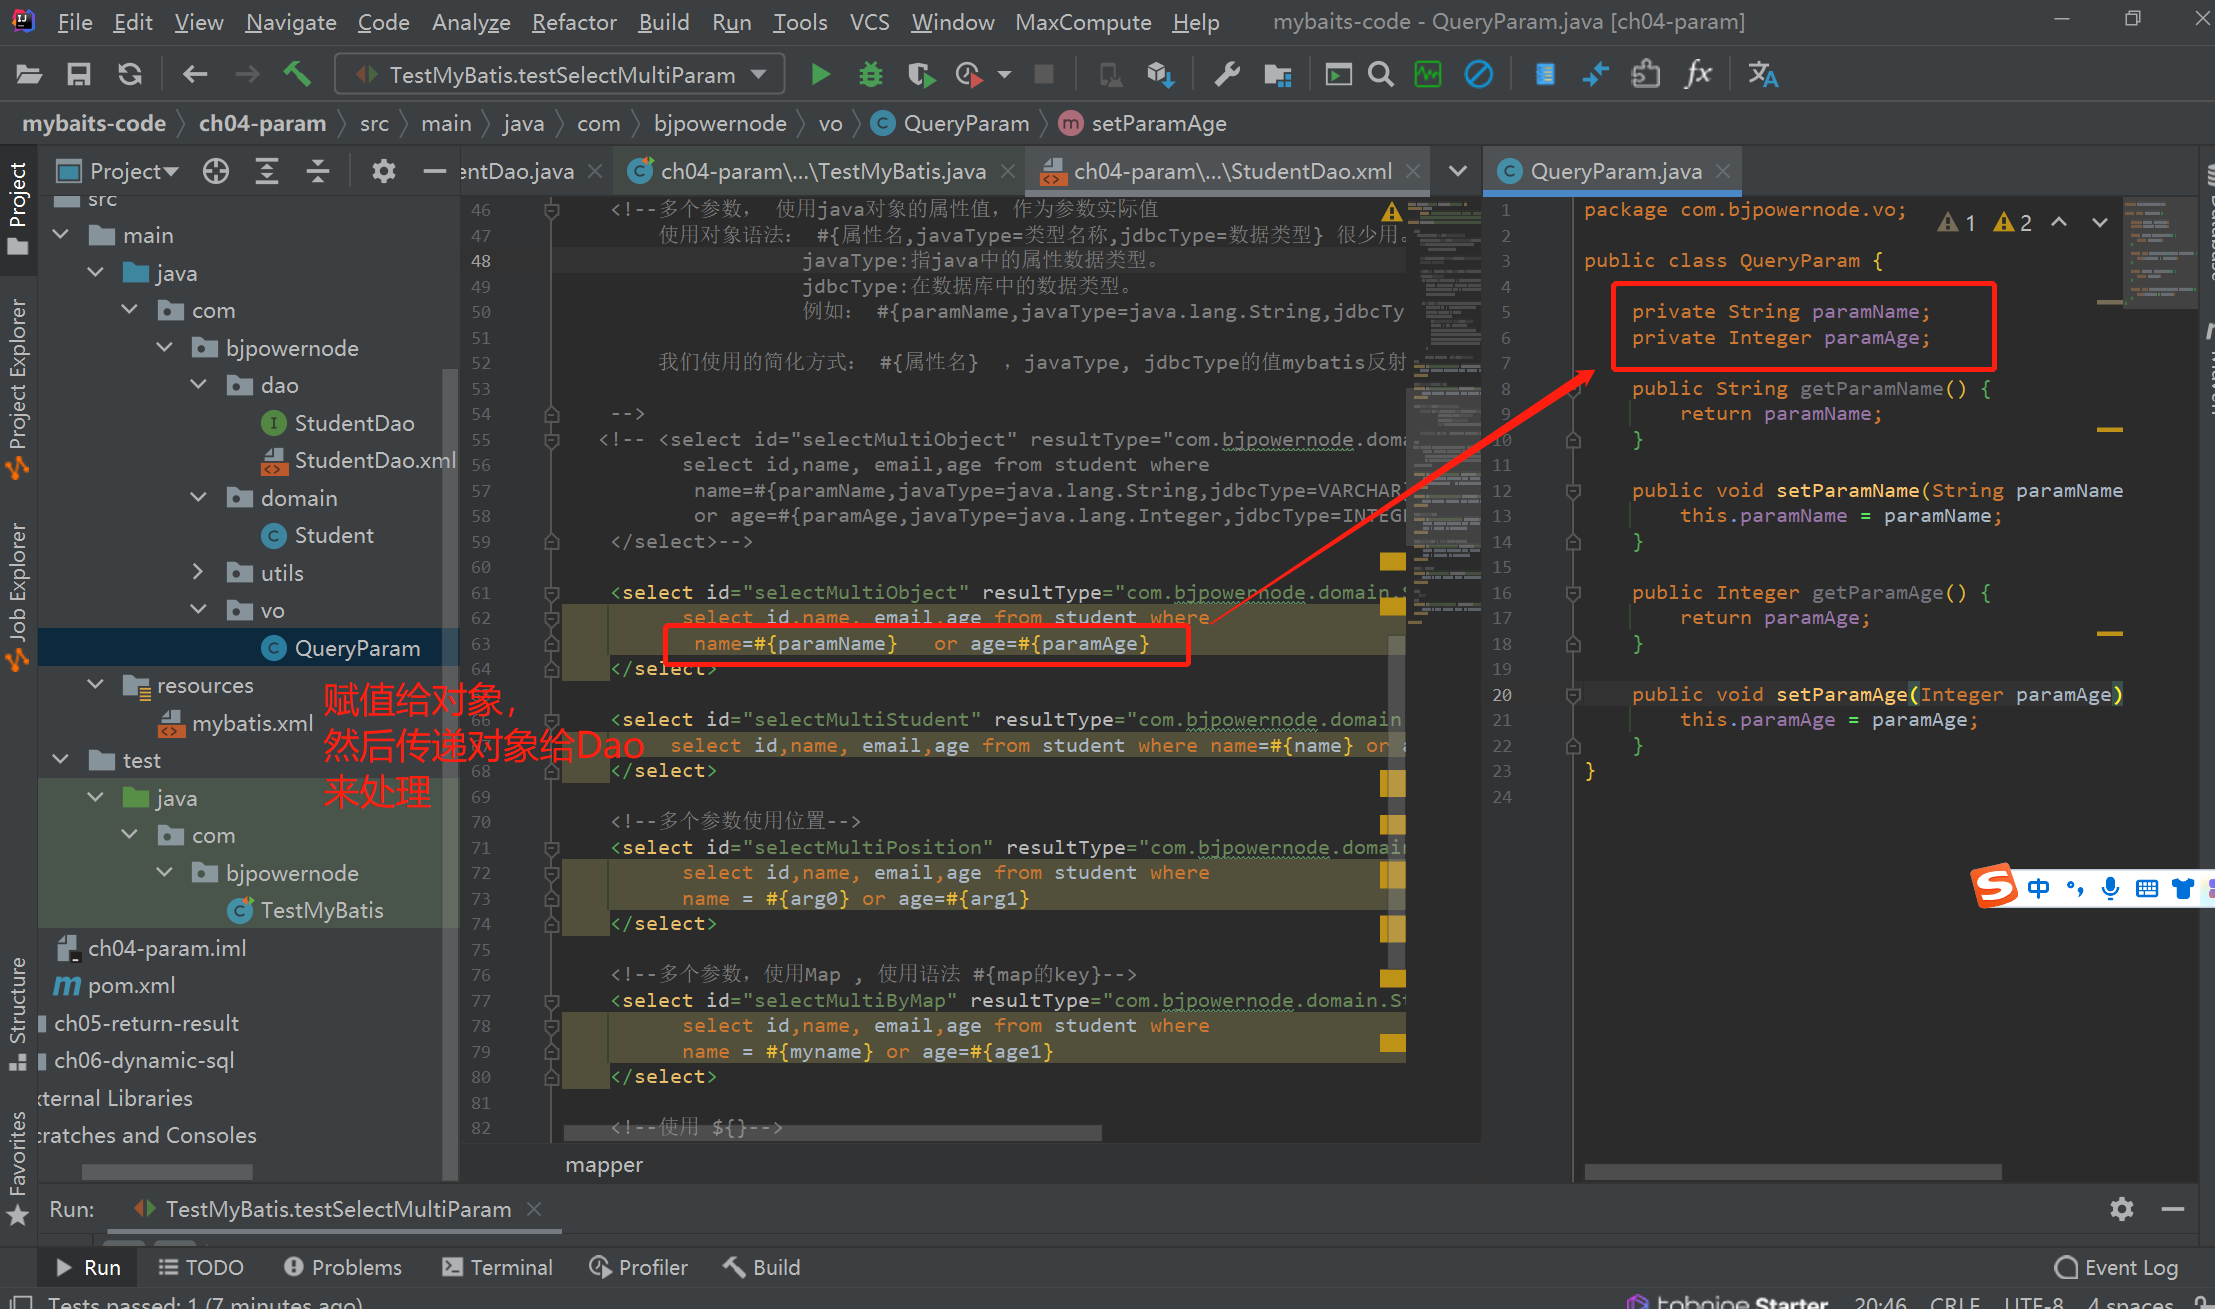Click the XML editor horizontal scrollbar
This screenshot has width=2215, height=1309.
[832, 1133]
